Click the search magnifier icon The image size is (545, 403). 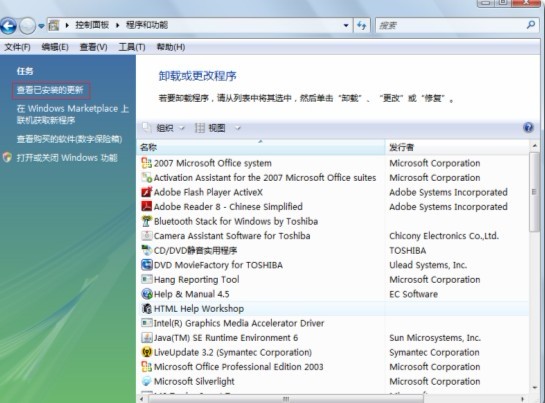(531, 25)
